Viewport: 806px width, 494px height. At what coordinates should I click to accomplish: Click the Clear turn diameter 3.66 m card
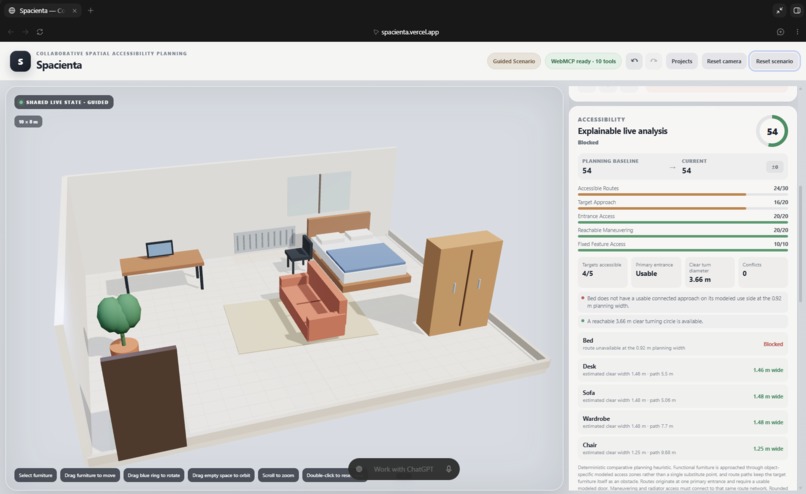click(709, 272)
